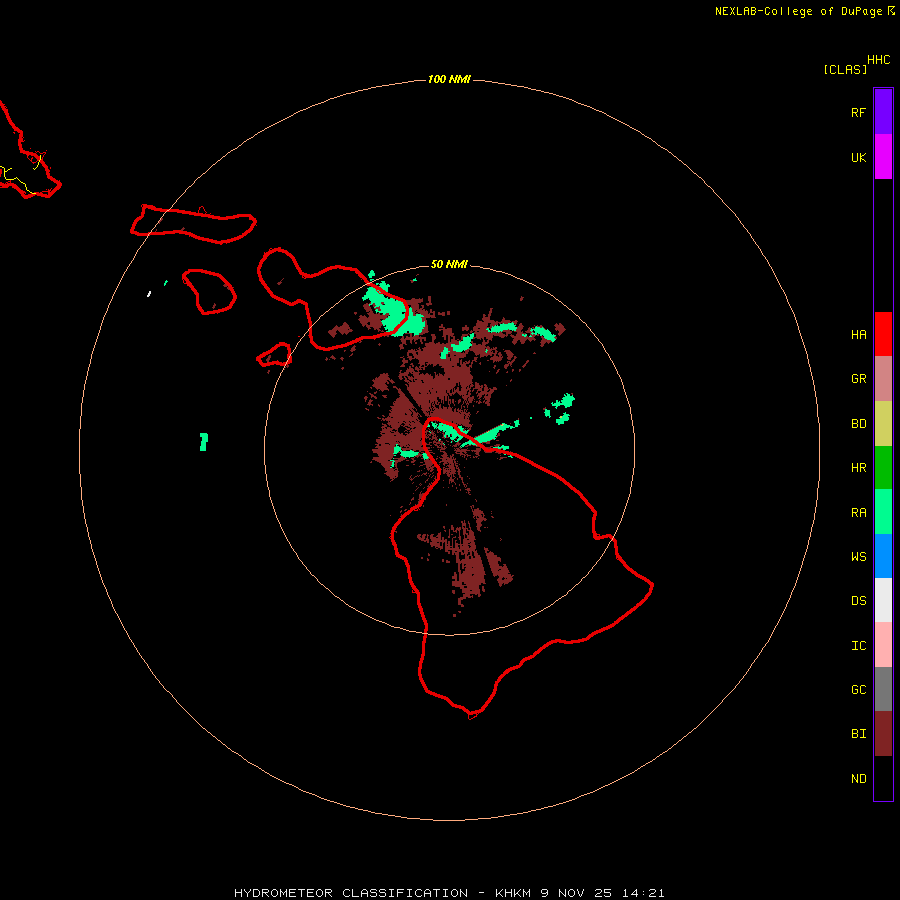Click the BI legend label
The width and height of the screenshot is (900, 900).
pyautogui.click(x=858, y=734)
